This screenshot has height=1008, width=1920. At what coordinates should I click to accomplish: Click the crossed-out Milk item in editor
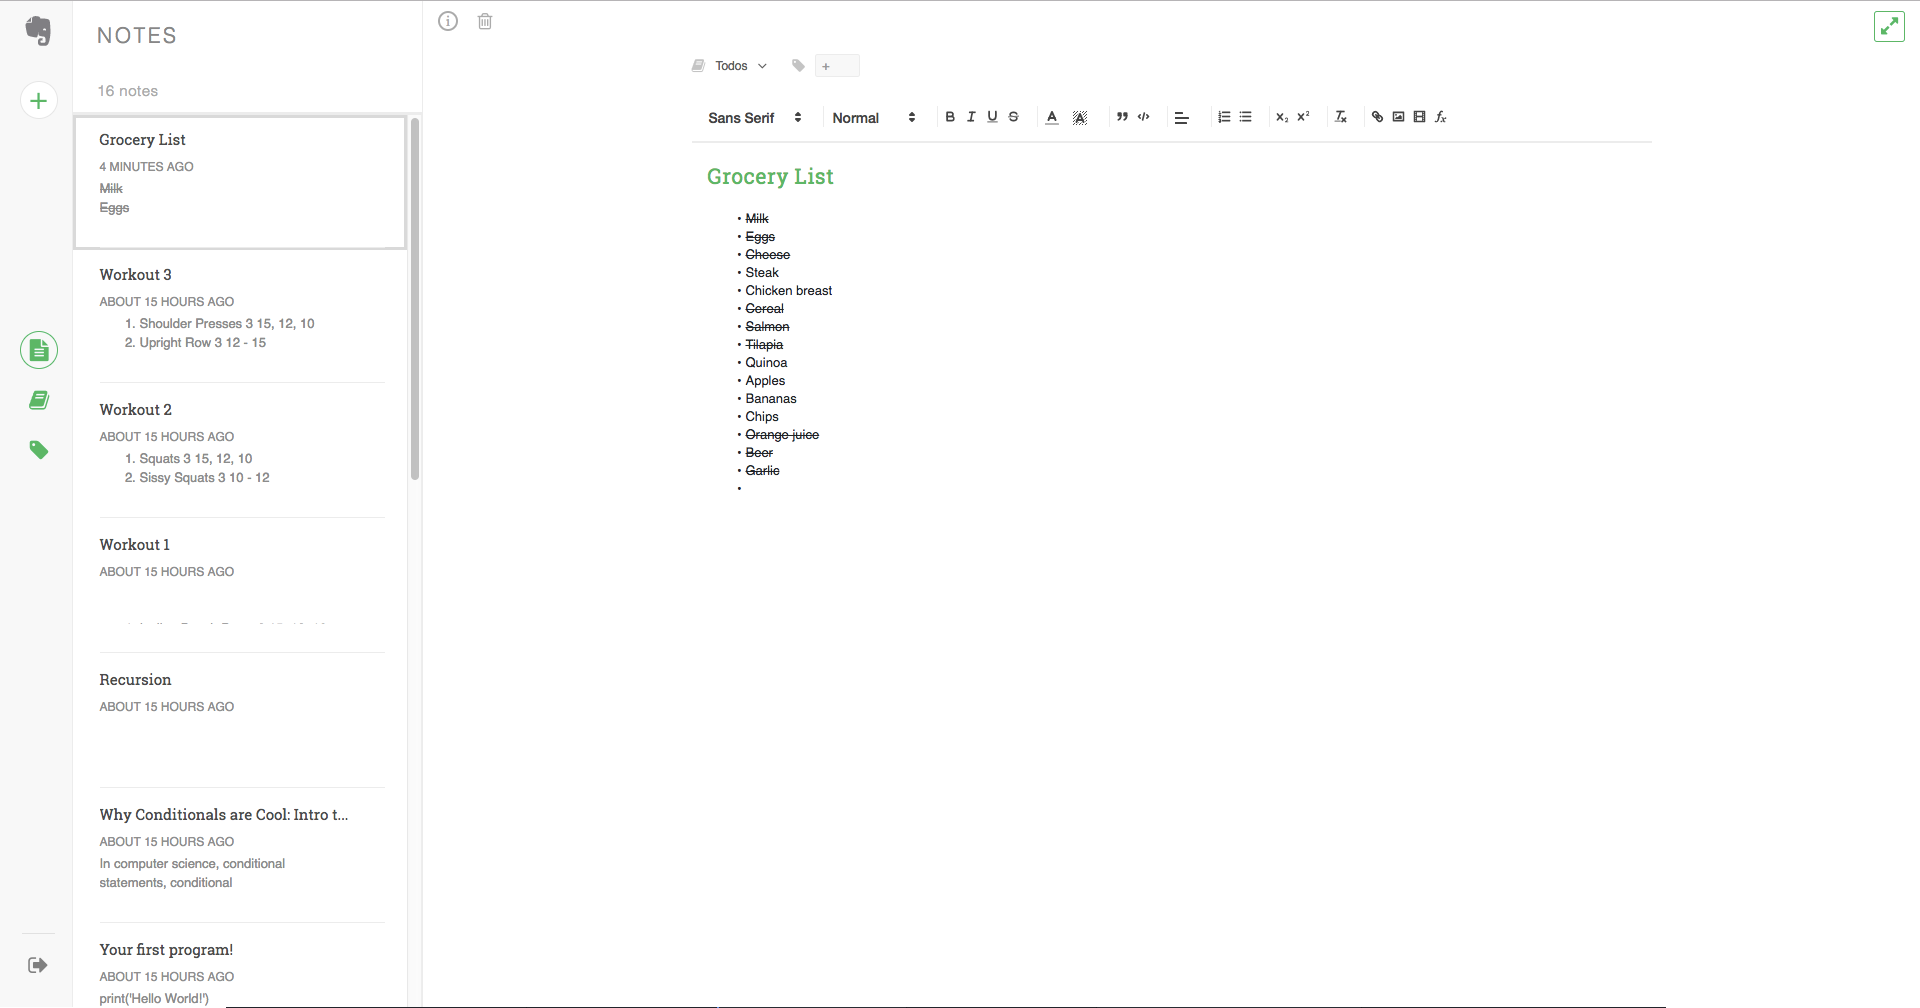tap(757, 219)
